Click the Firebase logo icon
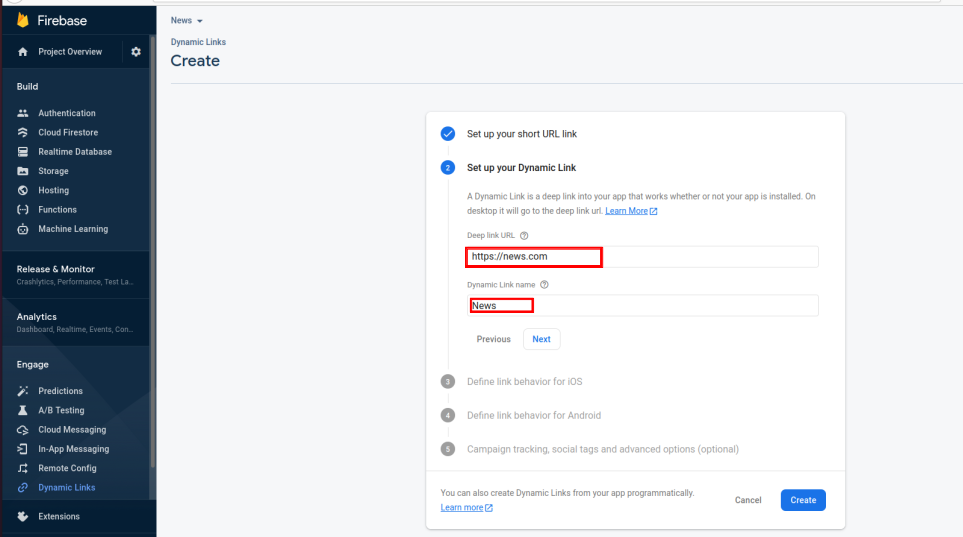 point(23,21)
